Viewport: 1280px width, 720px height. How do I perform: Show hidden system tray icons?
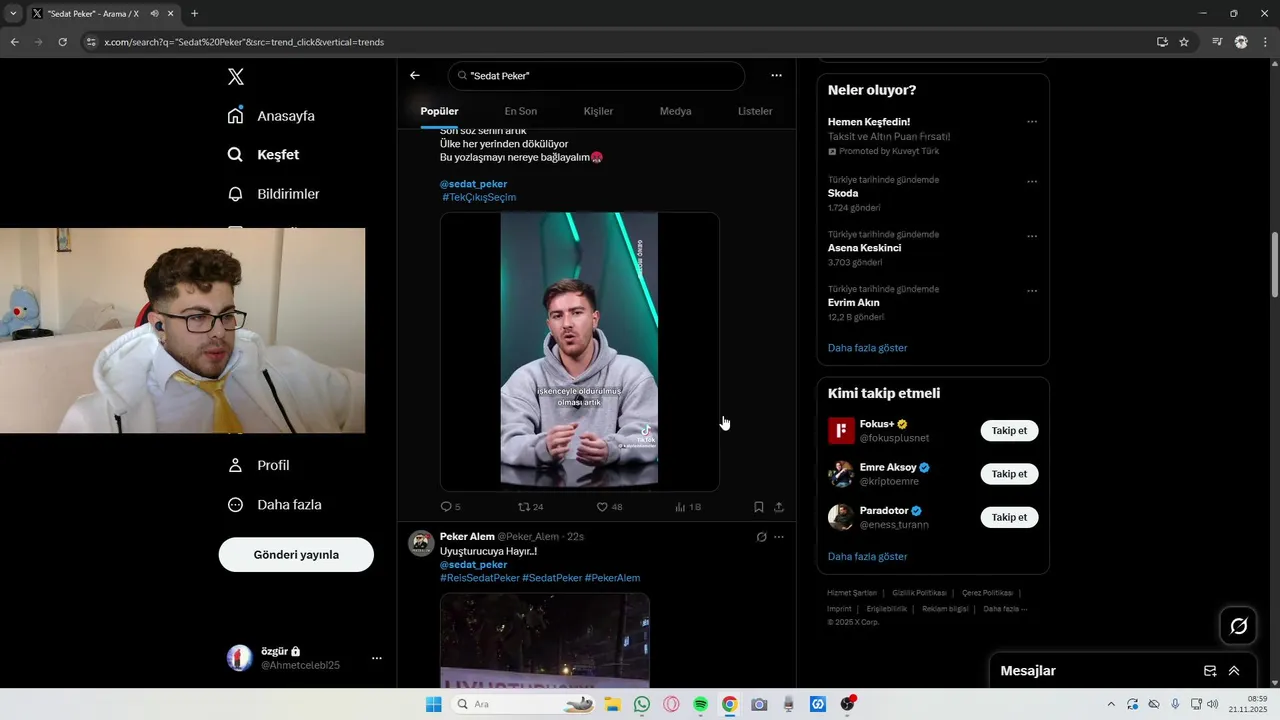pyautogui.click(x=1110, y=704)
